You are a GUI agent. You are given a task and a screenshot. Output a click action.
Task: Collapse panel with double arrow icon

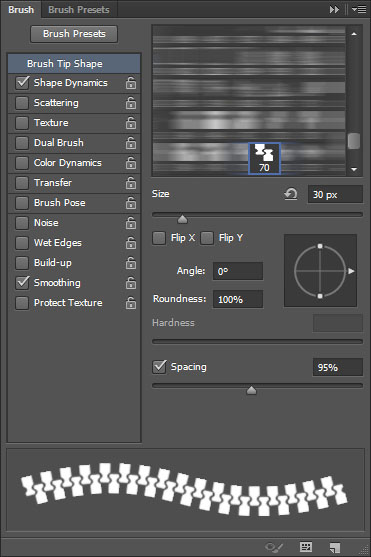(334, 9)
